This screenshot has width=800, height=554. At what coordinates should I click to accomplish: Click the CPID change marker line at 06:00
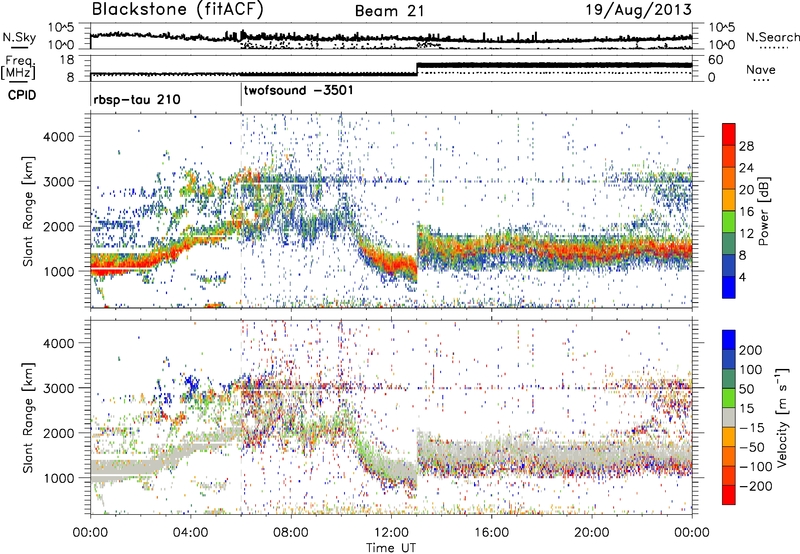241,95
